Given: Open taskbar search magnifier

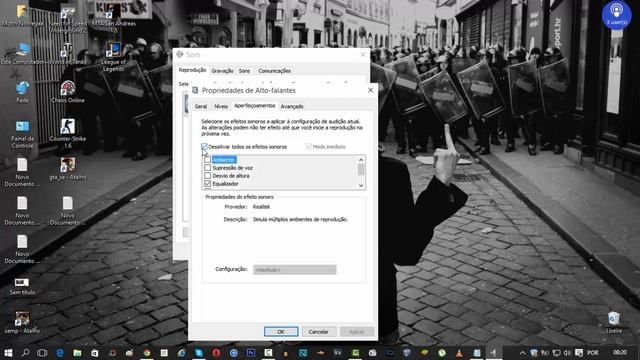Looking at the screenshot, I should (25, 353).
